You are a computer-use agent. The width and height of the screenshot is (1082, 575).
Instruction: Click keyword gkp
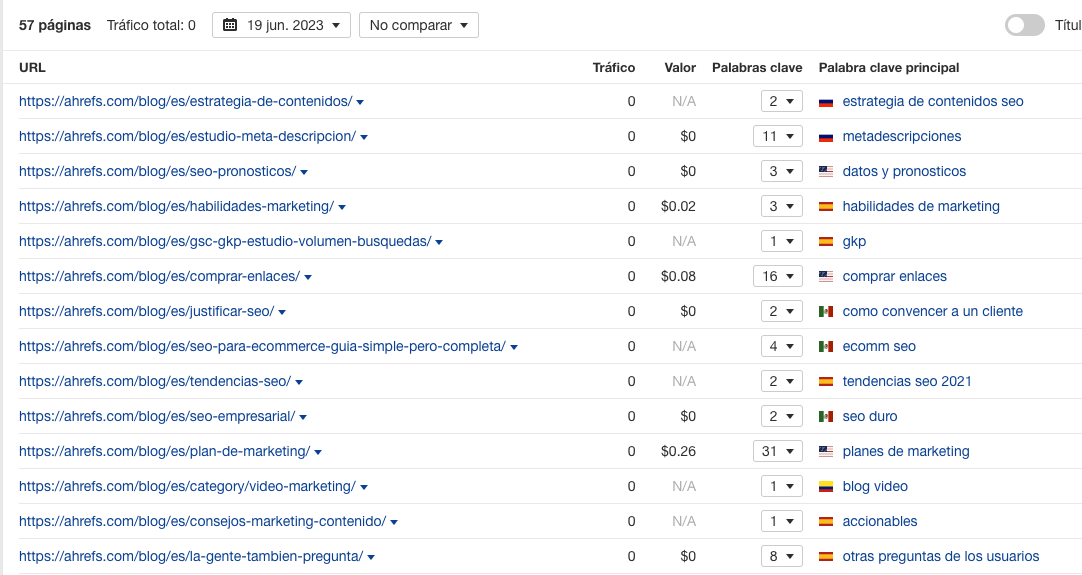(854, 242)
